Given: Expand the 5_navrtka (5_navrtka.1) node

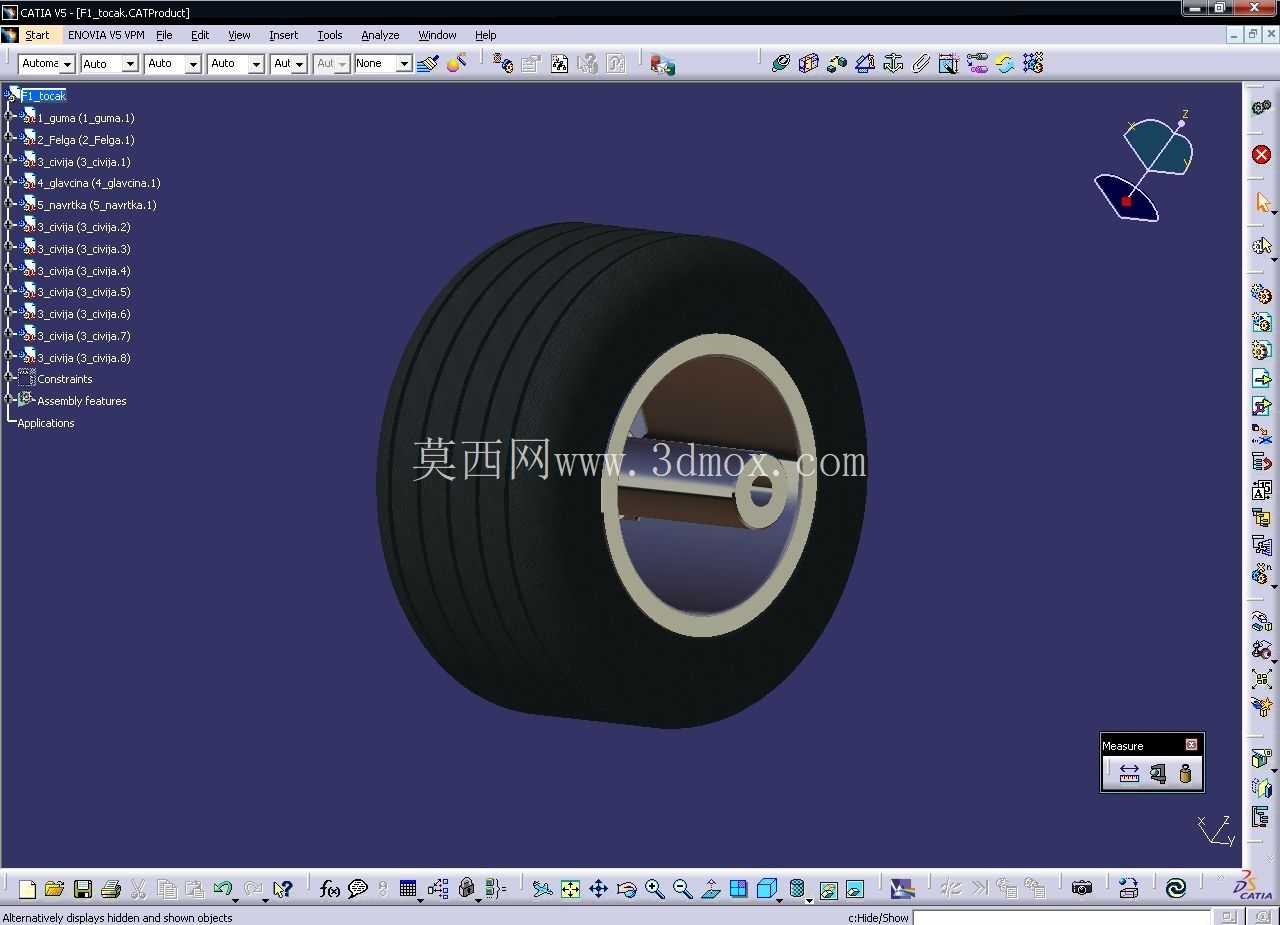Looking at the screenshot, I should (x=9, y=205).
